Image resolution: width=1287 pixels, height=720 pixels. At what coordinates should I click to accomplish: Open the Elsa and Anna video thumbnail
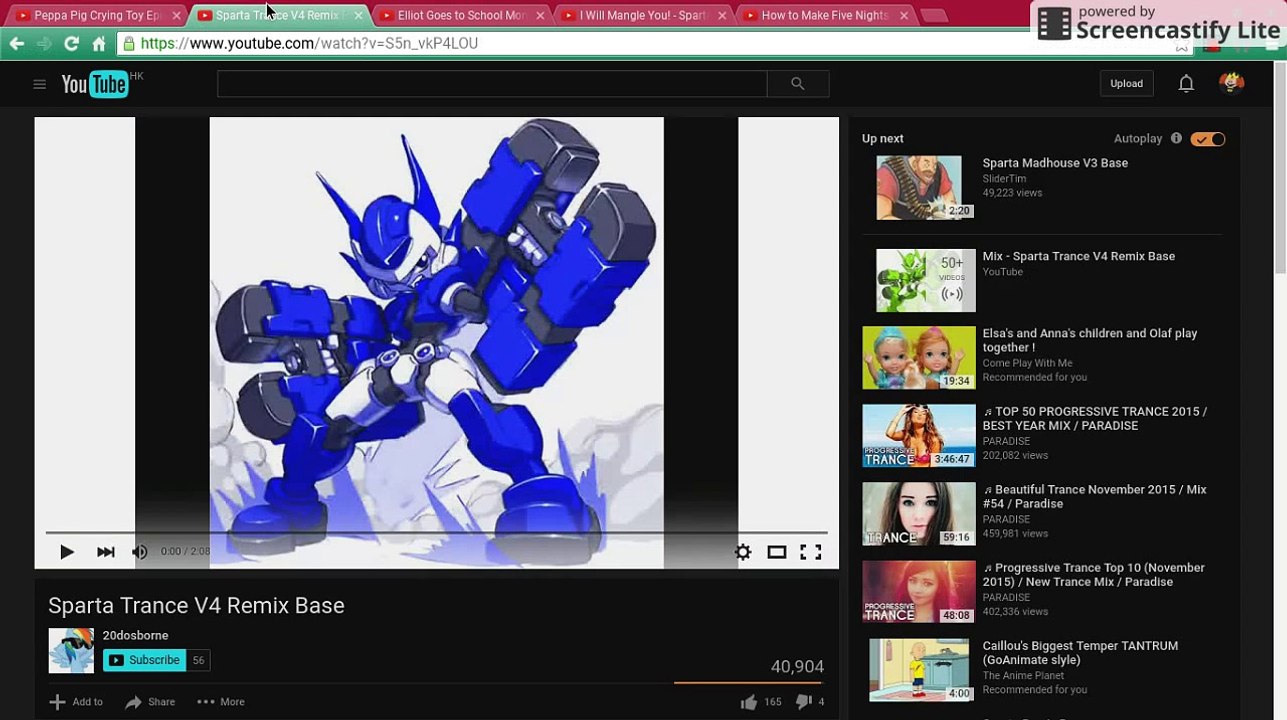coord(919,357)
